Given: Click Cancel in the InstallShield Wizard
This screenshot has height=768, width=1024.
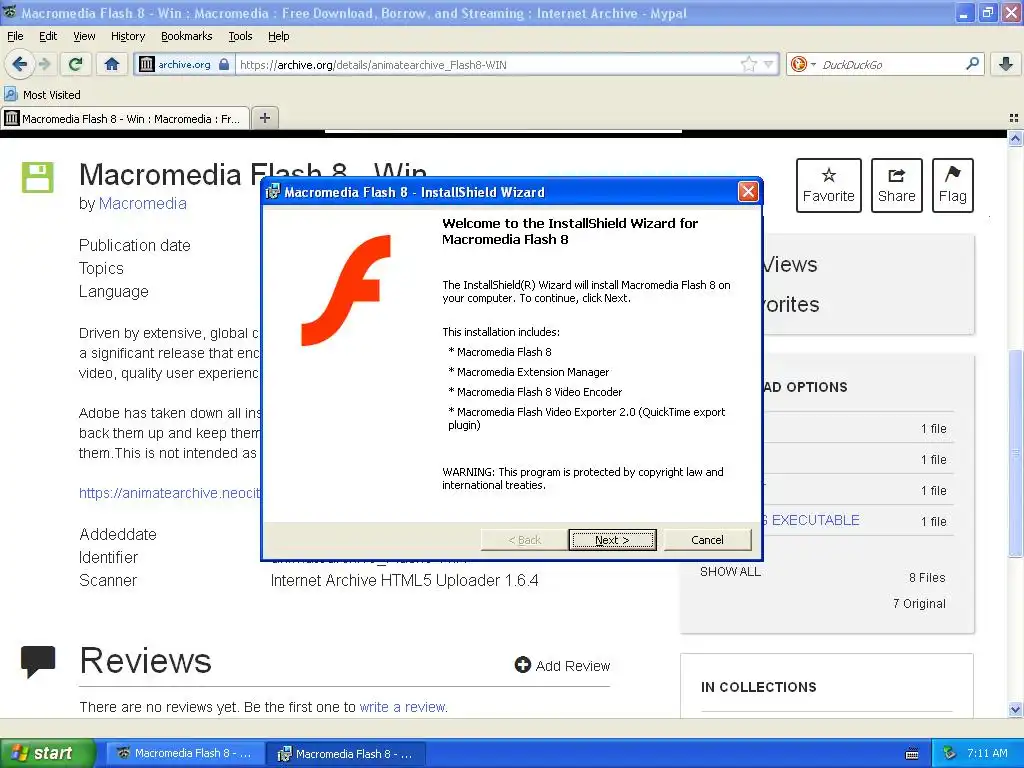Looking at the screenshot, I should tap(707, 540).
